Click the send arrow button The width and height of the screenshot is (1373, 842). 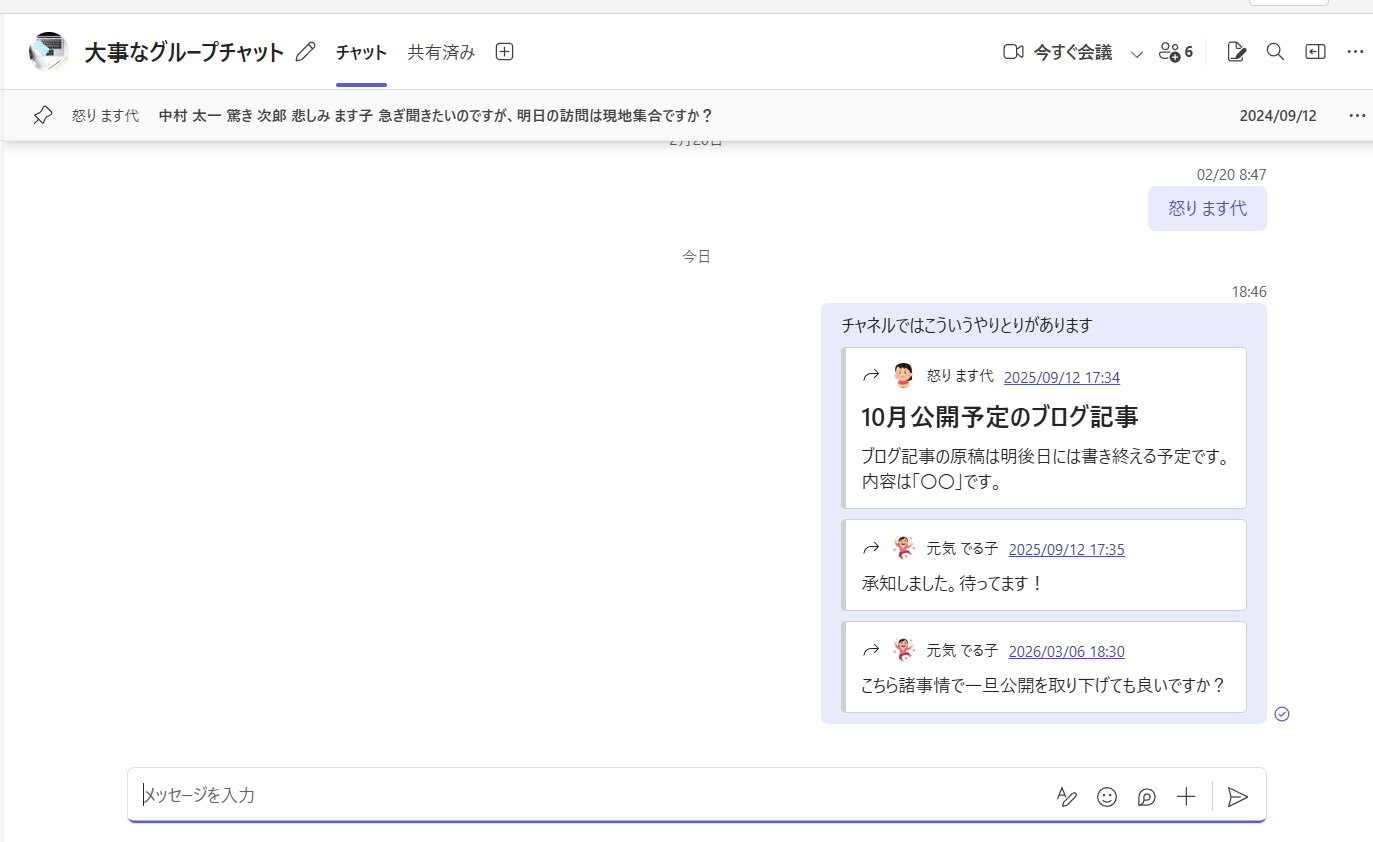(1238, 797)
